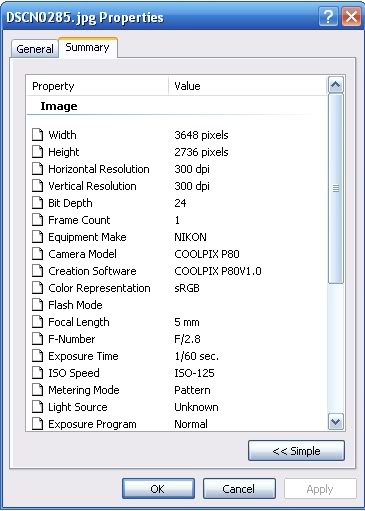
Task: Select the Metering Mode label
Action: coord(84,390)
